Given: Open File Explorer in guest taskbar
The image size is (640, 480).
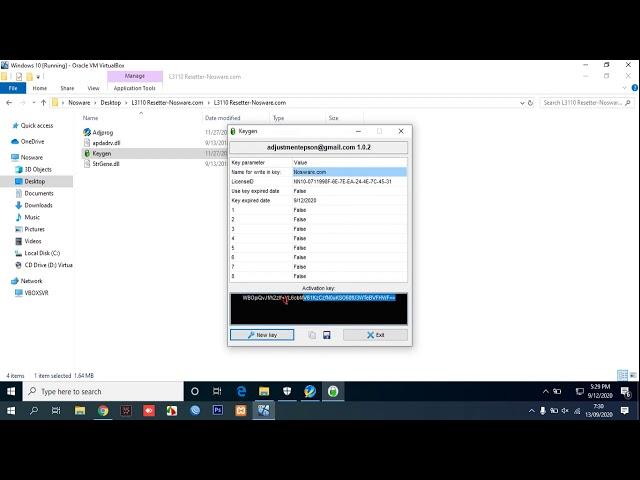Looking at the screenshot, I should (264, 391).
